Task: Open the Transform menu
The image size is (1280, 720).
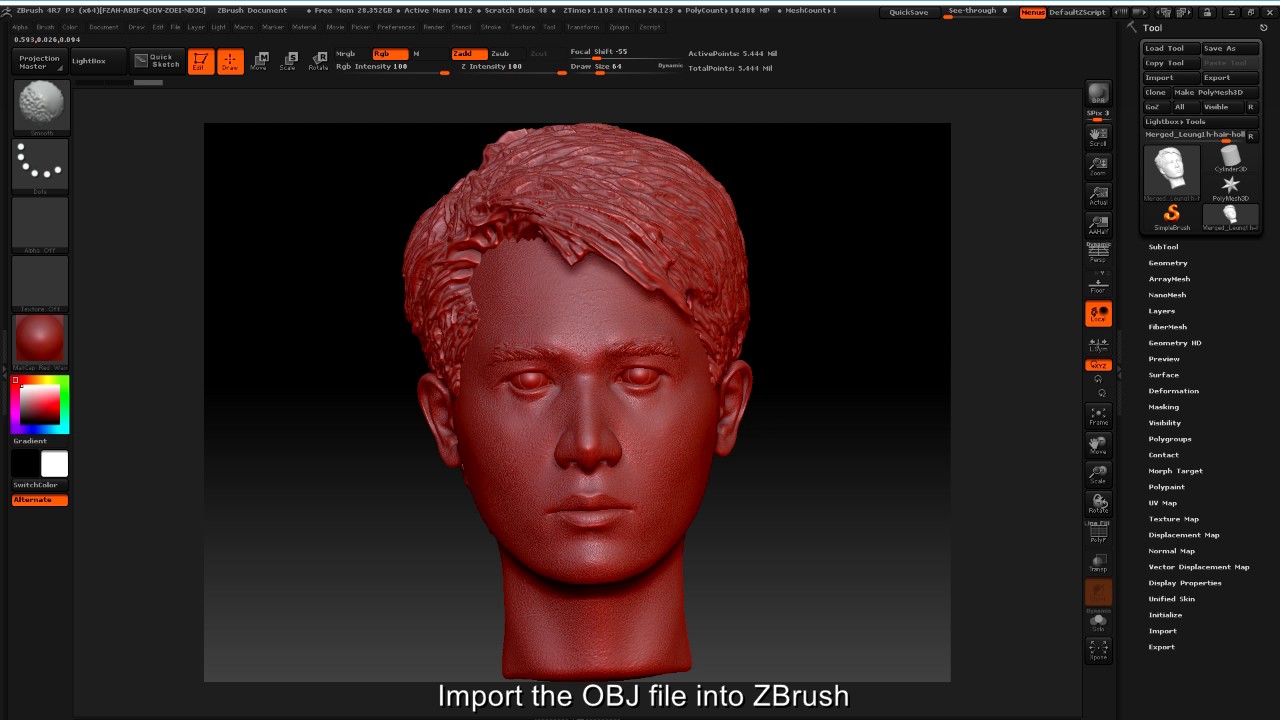Action: click(x=583, y=27)
